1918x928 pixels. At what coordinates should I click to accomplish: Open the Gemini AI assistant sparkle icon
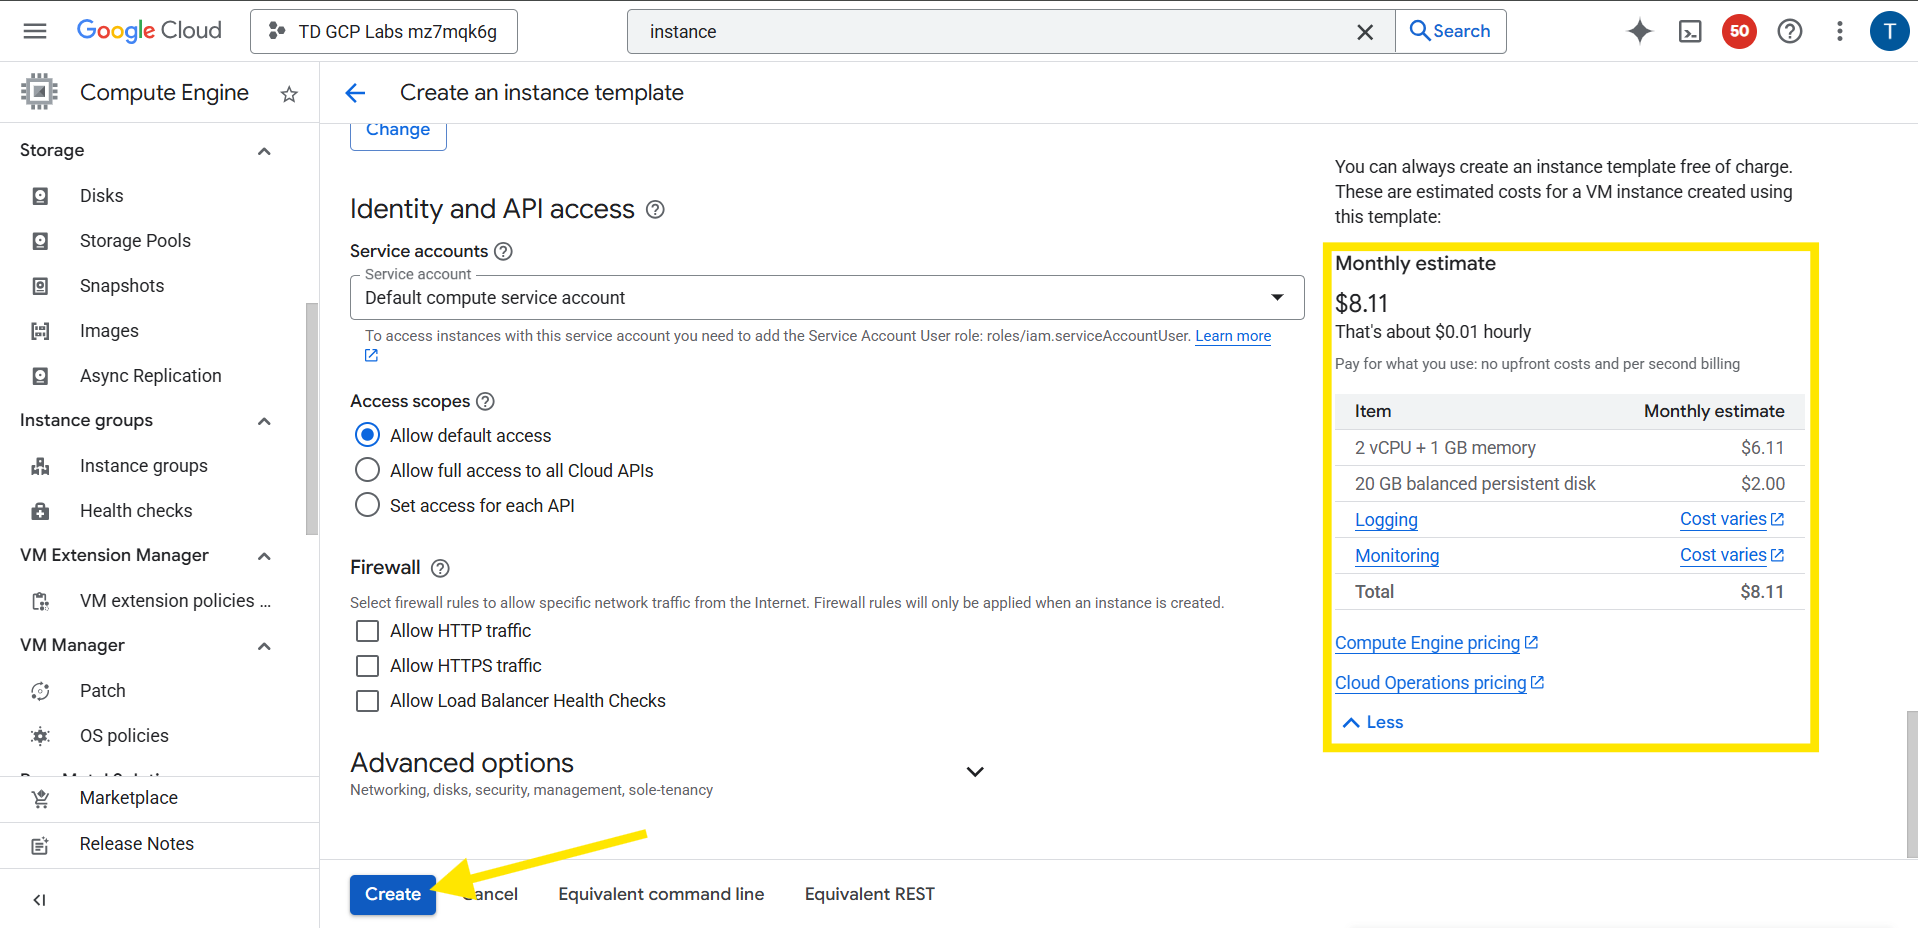click(1639, 32)
